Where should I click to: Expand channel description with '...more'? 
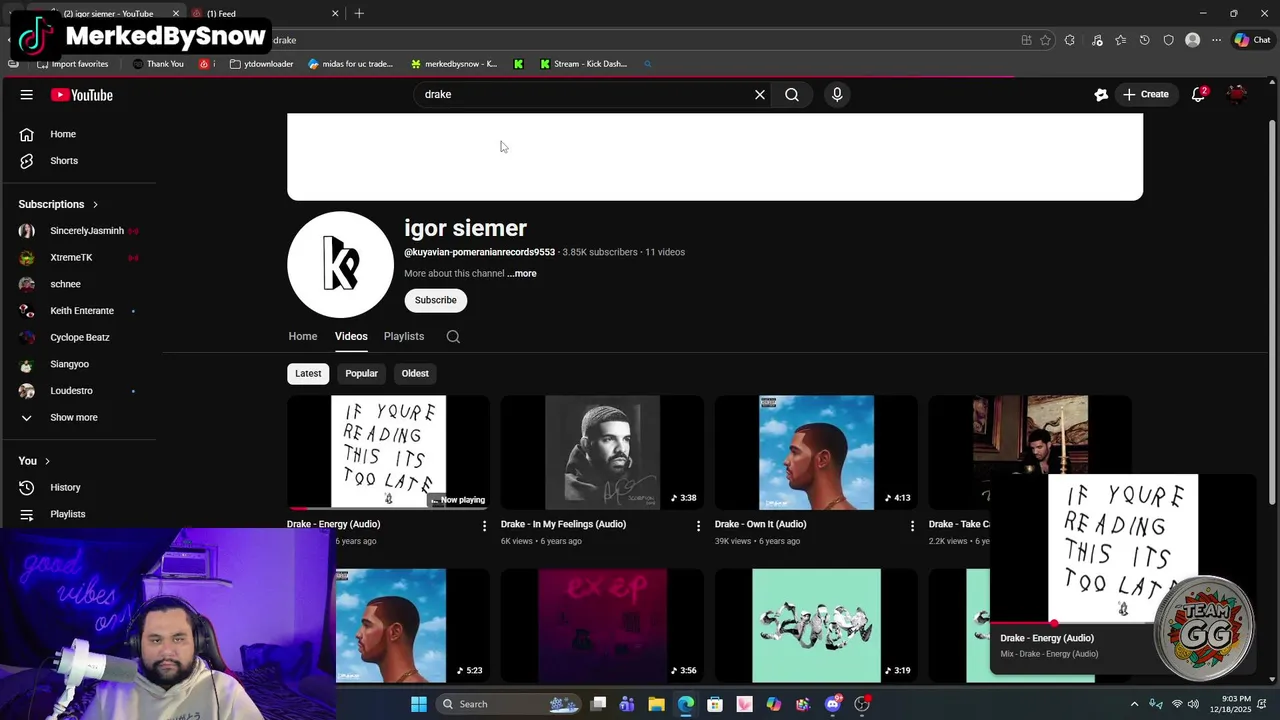click(x=522, y=274)
